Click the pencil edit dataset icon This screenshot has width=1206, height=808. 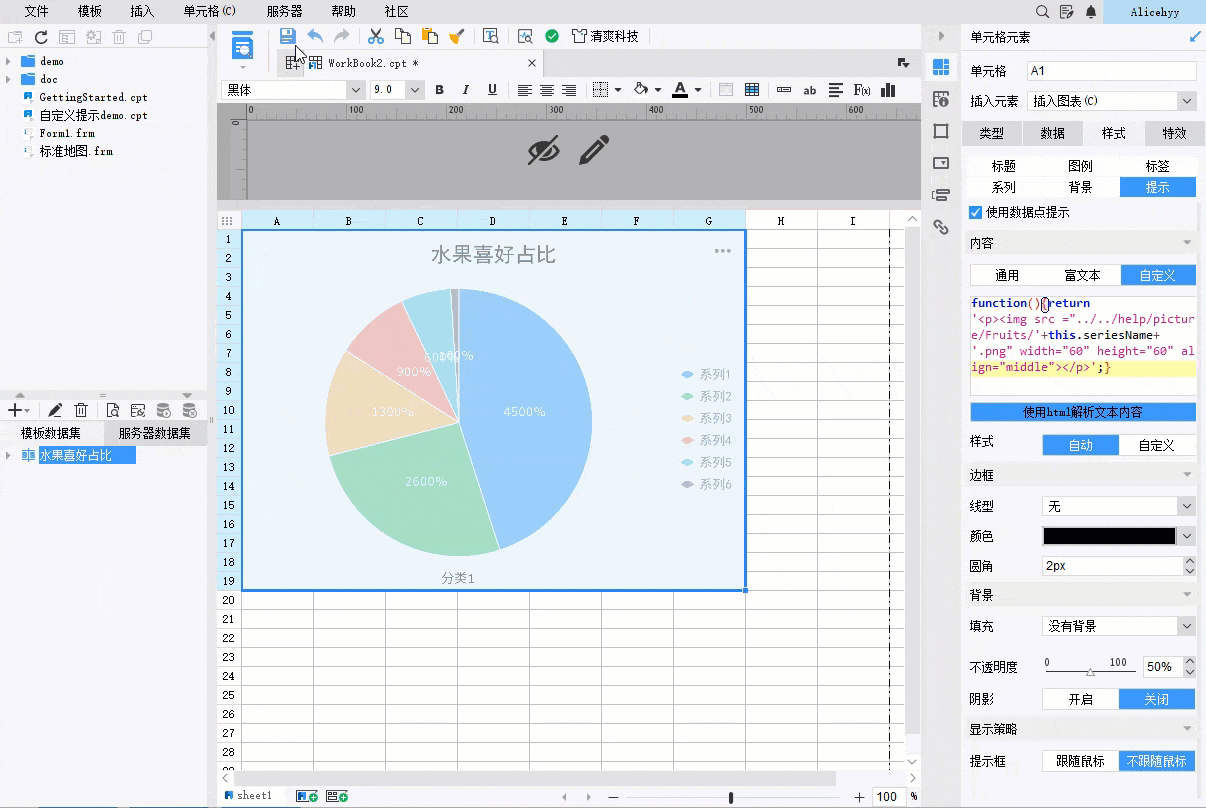(55, 410)
